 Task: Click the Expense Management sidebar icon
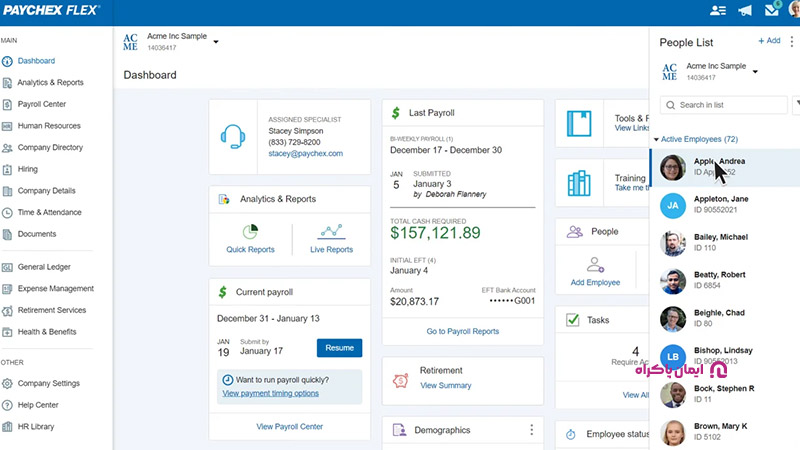pyautogui.click(x=7, y=289)
